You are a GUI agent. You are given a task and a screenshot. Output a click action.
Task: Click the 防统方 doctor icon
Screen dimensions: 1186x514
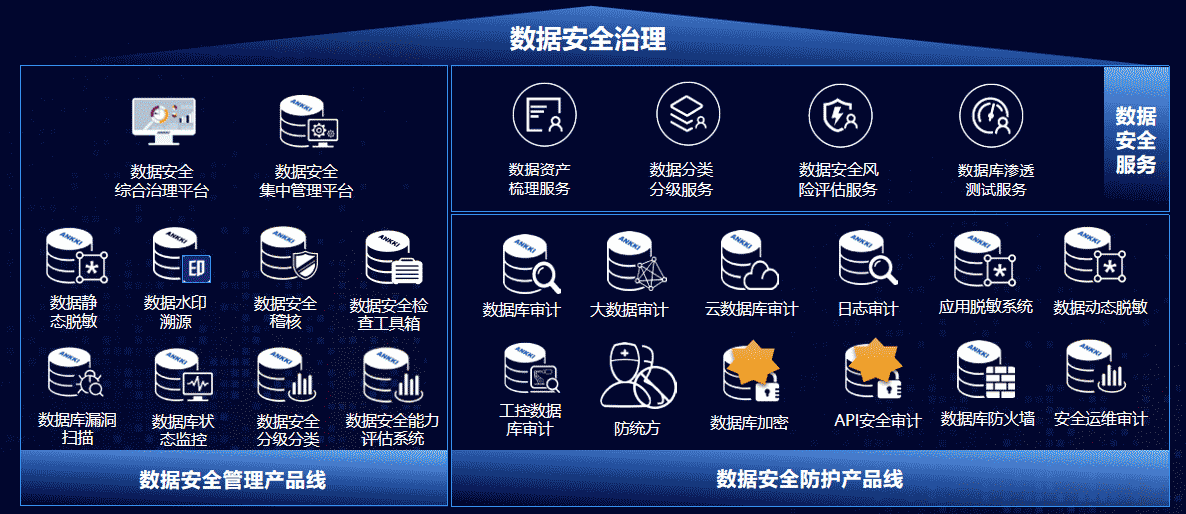pyautogui.click(x=637, y=376)
